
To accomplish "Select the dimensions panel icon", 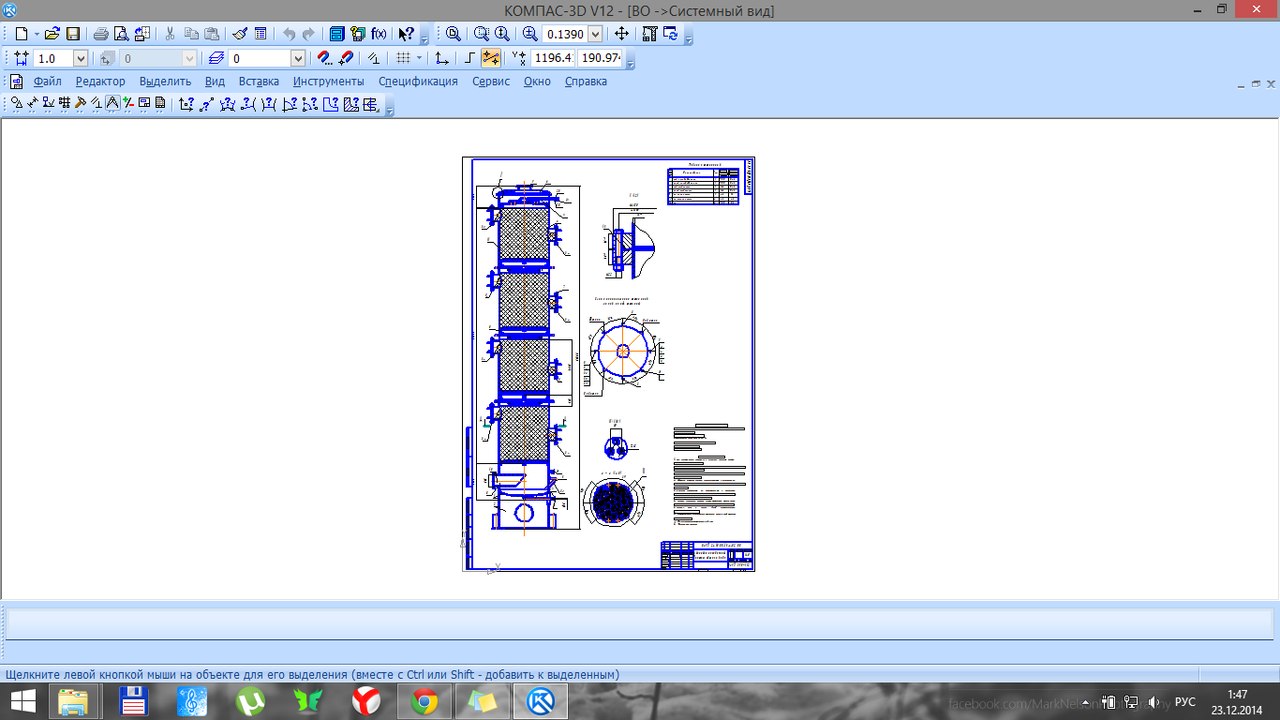I will [x=31, y=102].
